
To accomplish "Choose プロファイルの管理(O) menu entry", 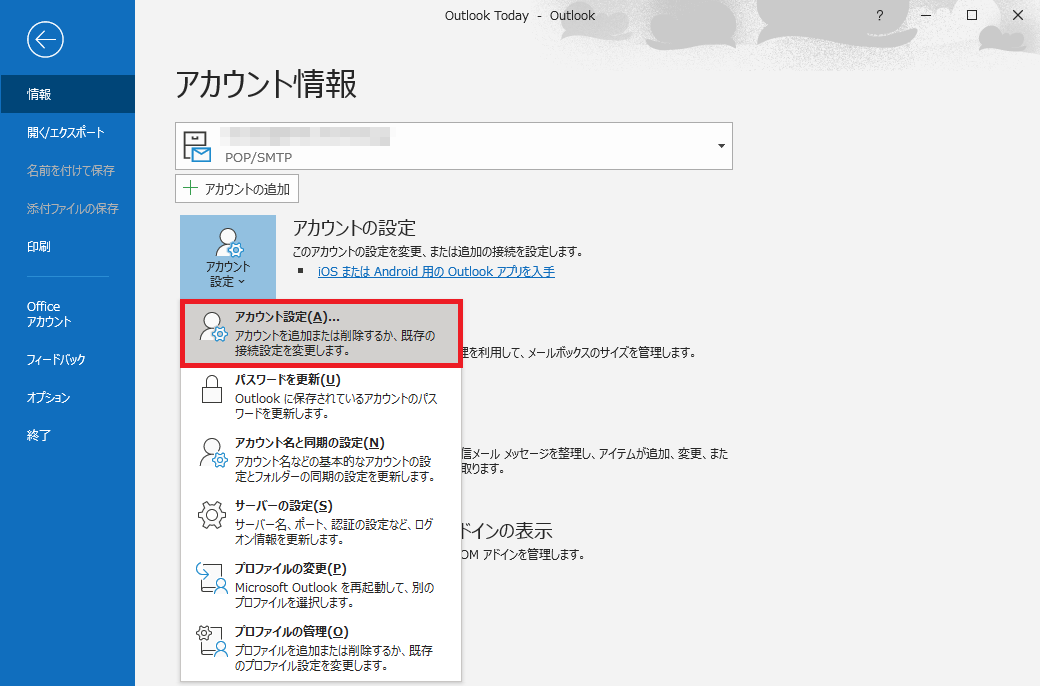I will pos(321,648).
